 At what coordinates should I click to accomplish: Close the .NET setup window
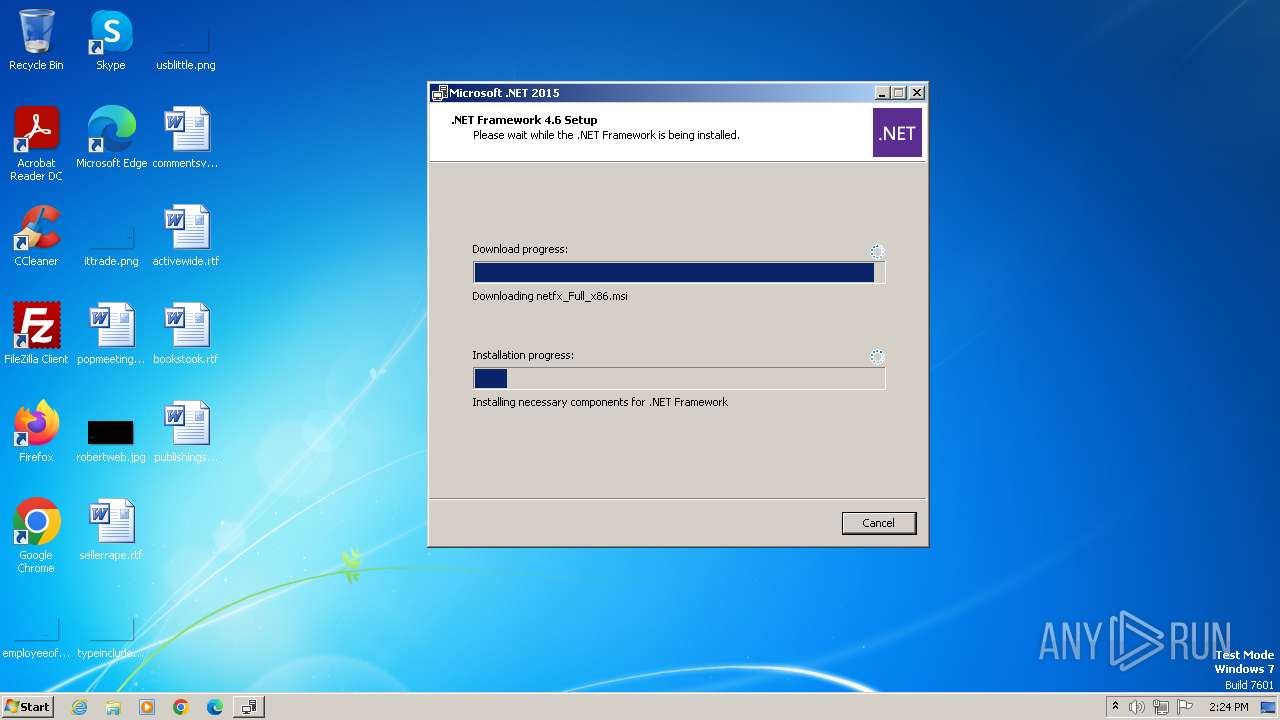click(x=917, y=93)
